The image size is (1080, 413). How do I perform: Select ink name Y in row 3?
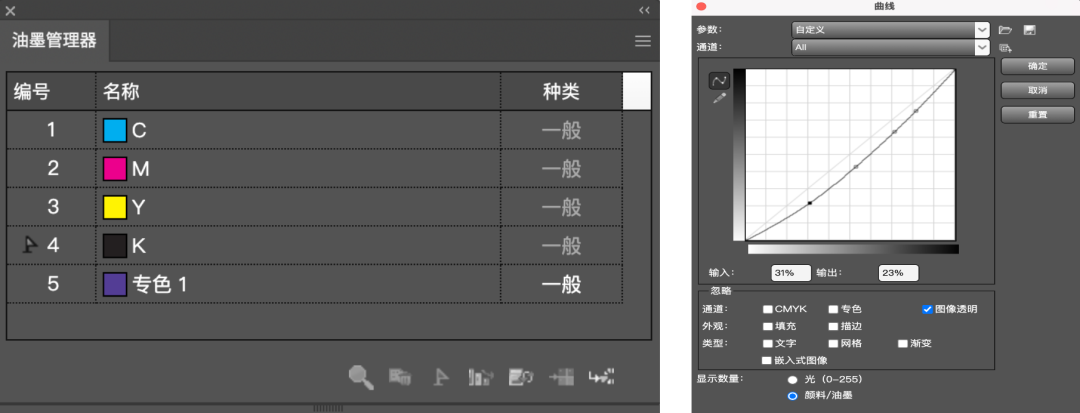(x=138, y=207)
